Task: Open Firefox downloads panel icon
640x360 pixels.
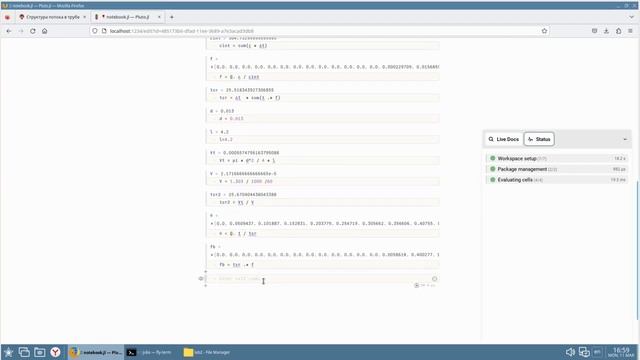Action: 606,31
